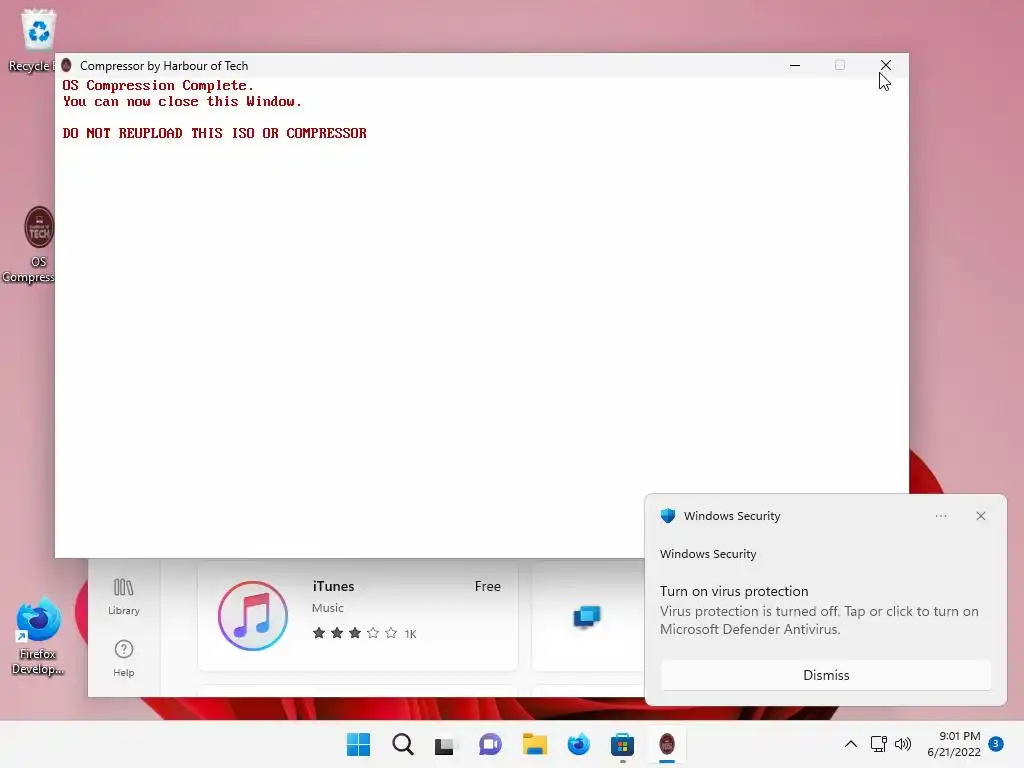1024x768 pixels.
Task: Close the Compressor by Harbour of Tech window
Action: (886, 65)
